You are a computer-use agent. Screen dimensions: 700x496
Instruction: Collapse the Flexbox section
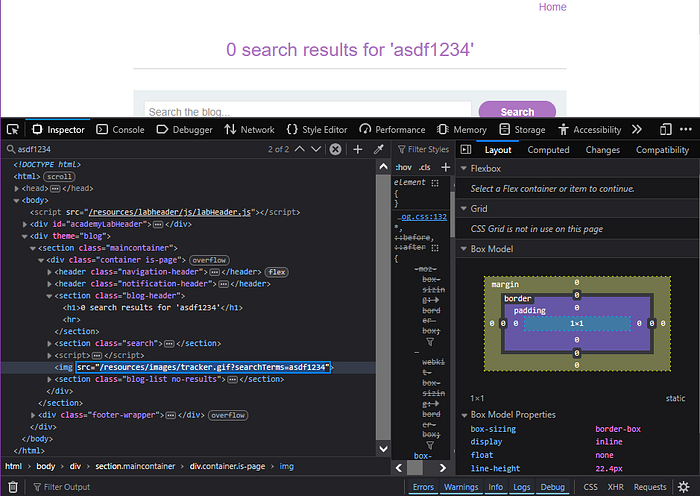pyautogui.click(x=464, y=168)
